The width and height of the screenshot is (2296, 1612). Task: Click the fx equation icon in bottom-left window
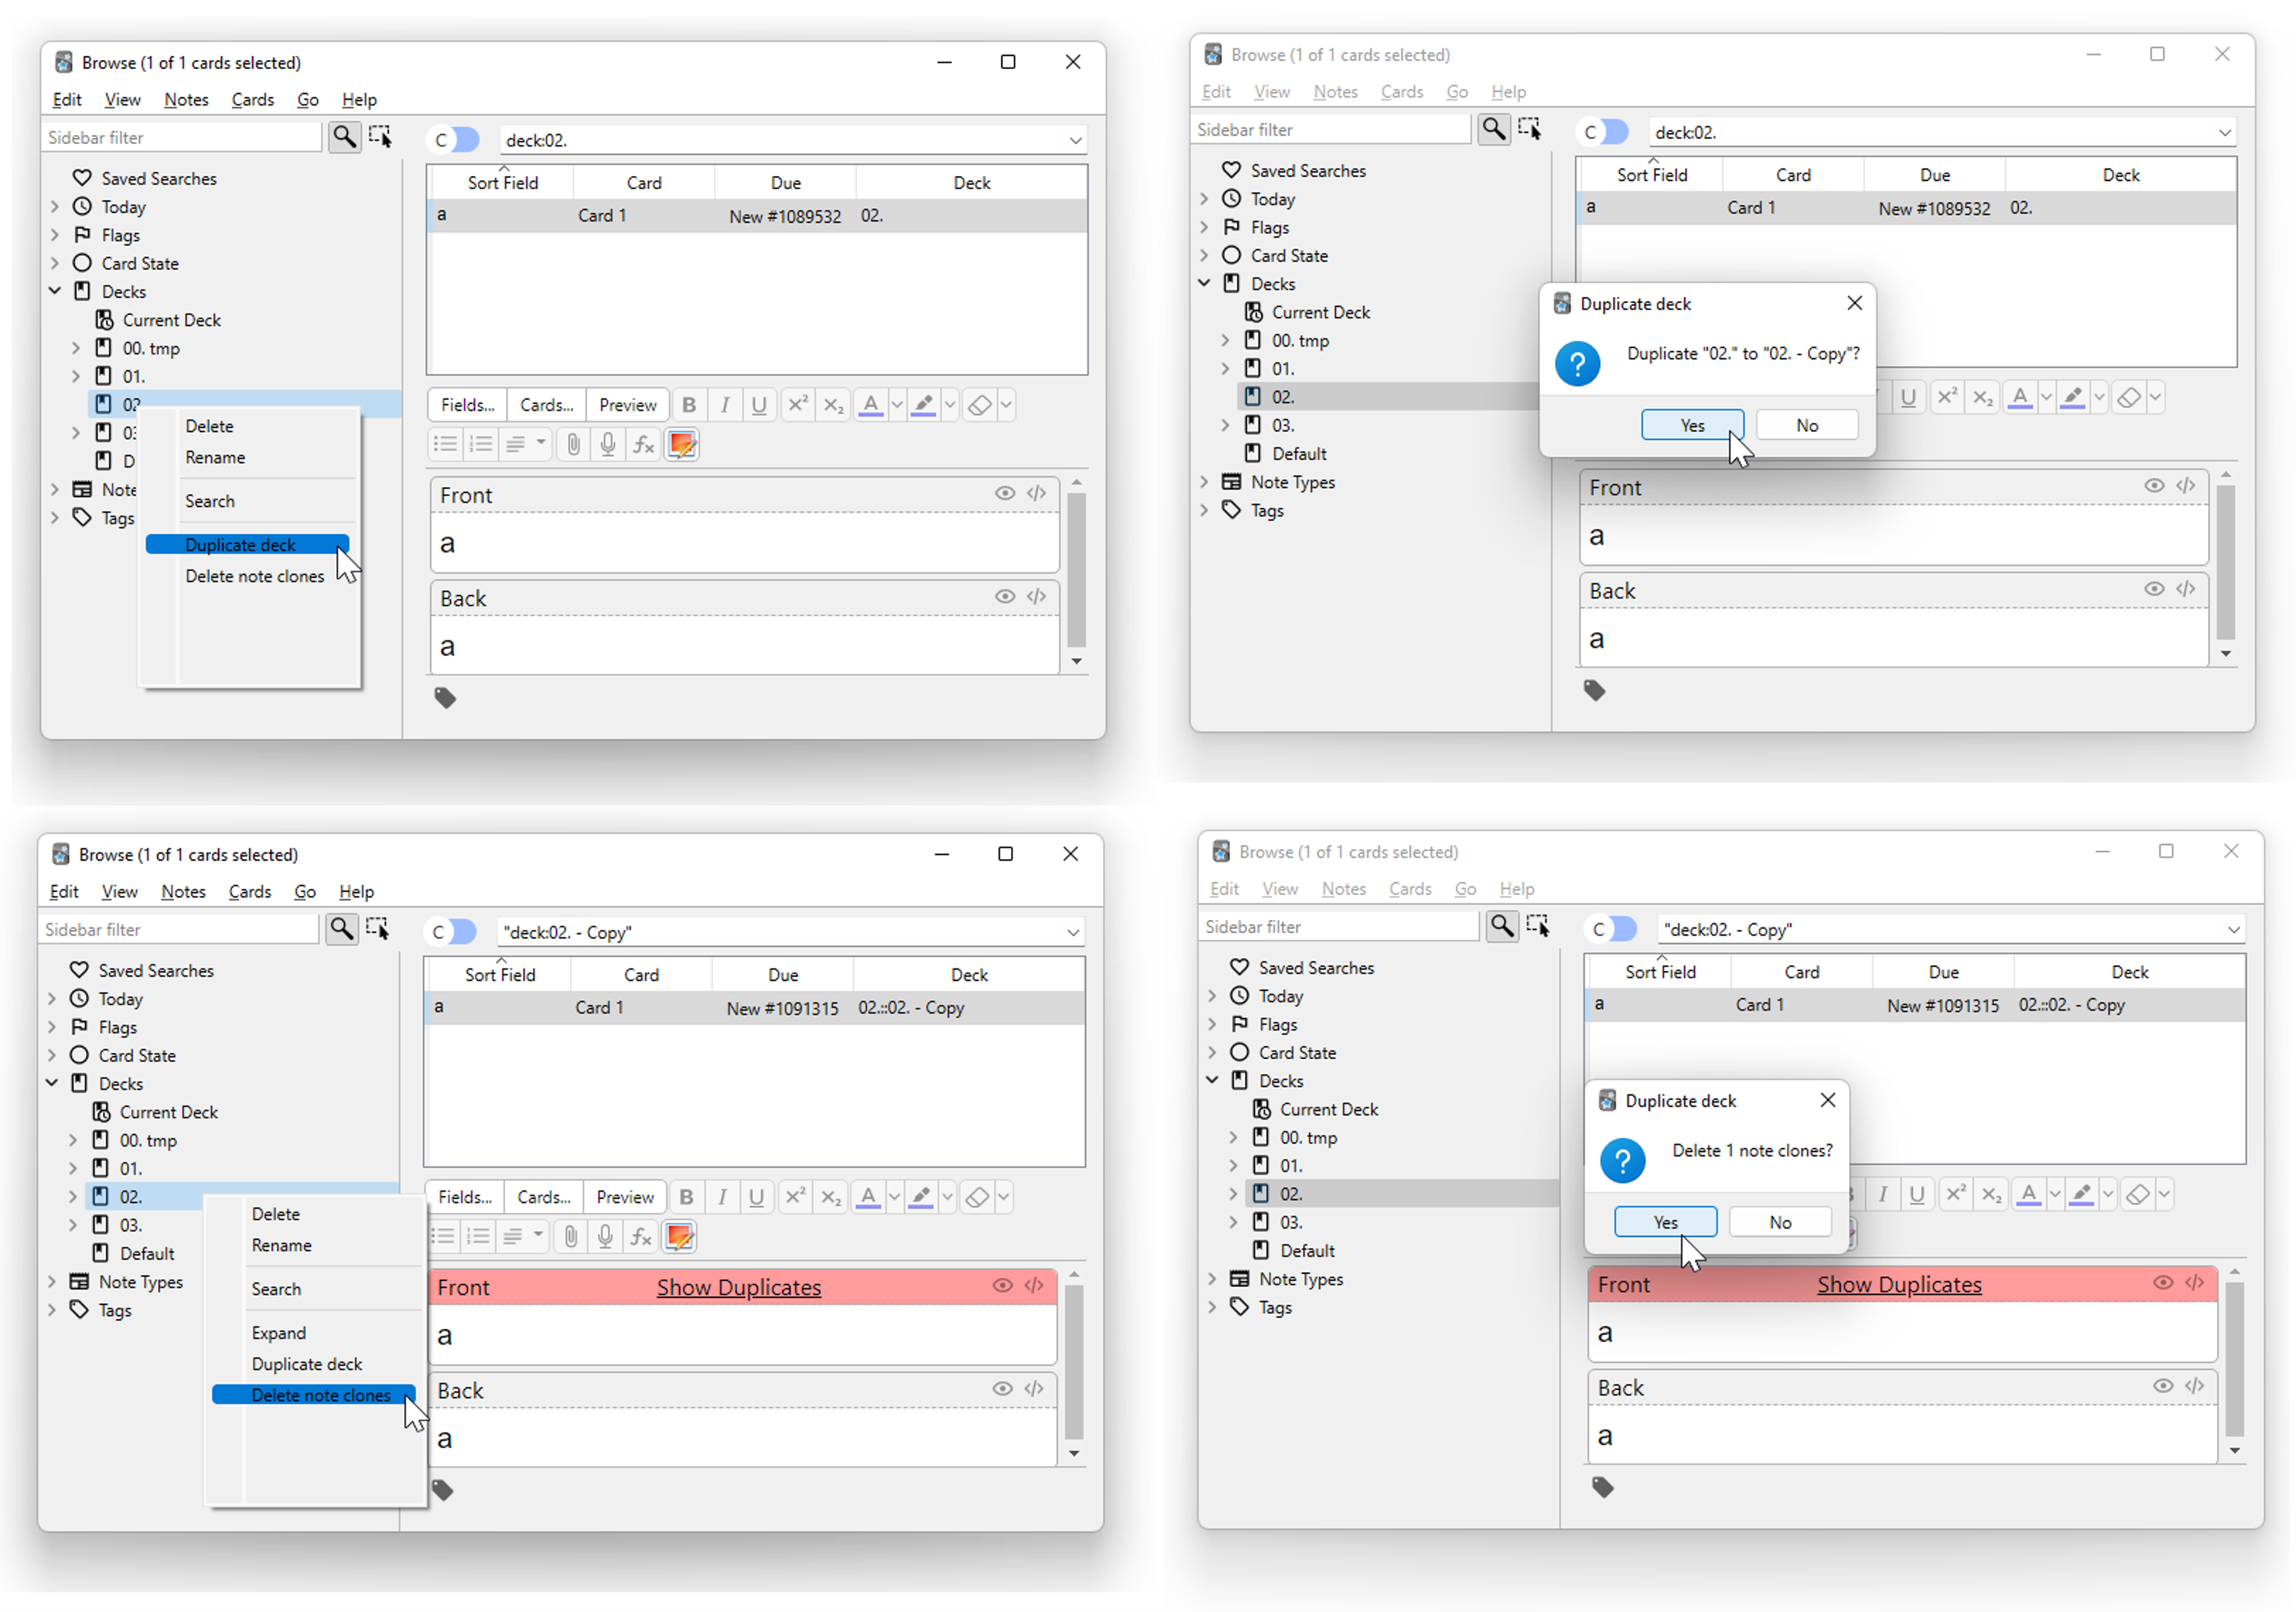click(x=641, y=1237)
